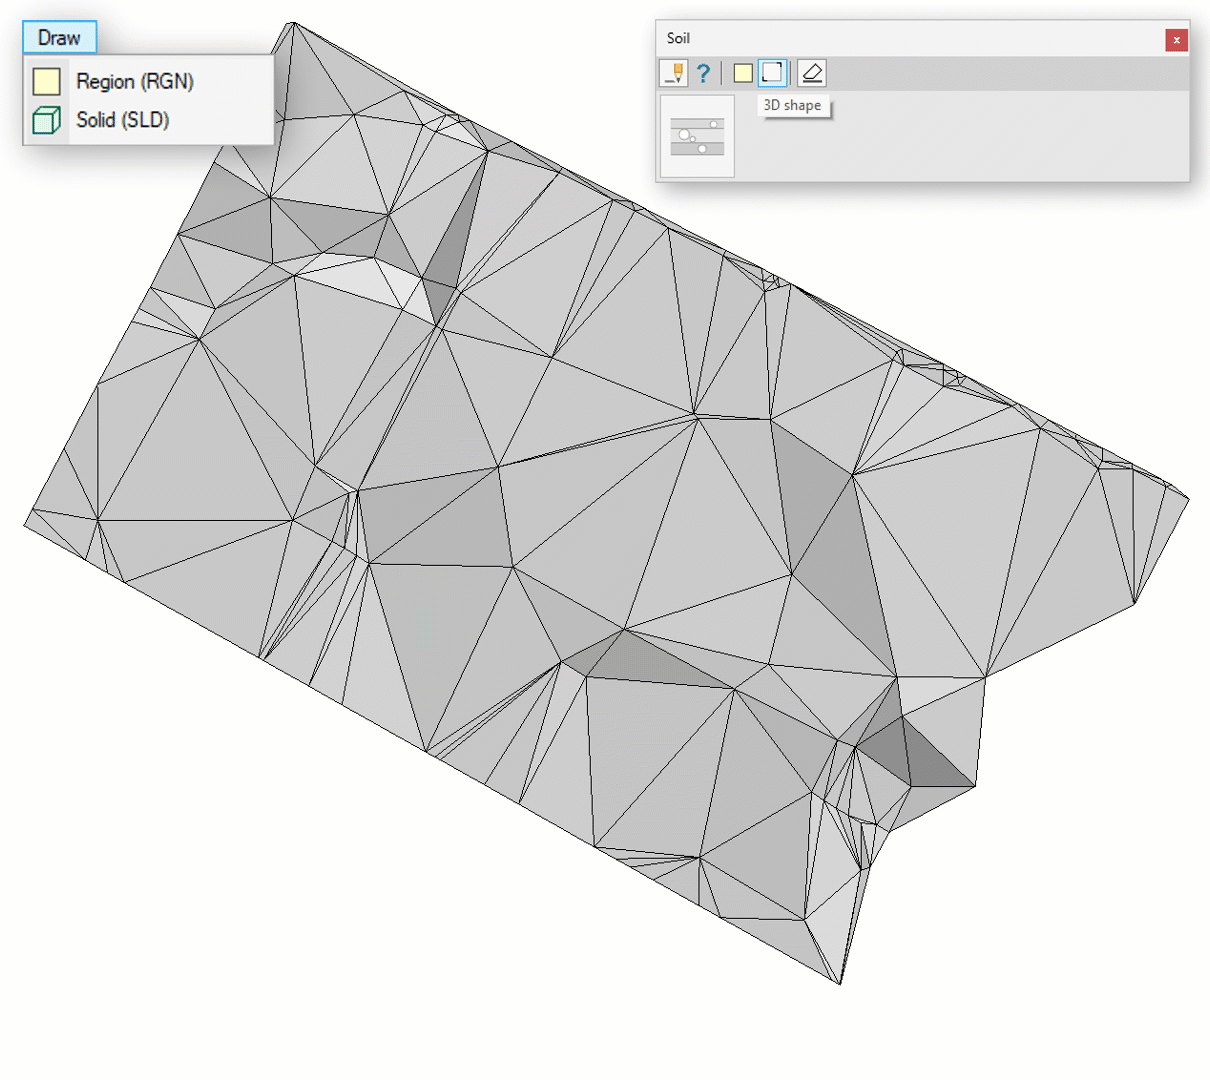Select the soil layers thumbnail
This screenshot has width=1210, height=1080.
pyautogui.click(x=697, y=136)
